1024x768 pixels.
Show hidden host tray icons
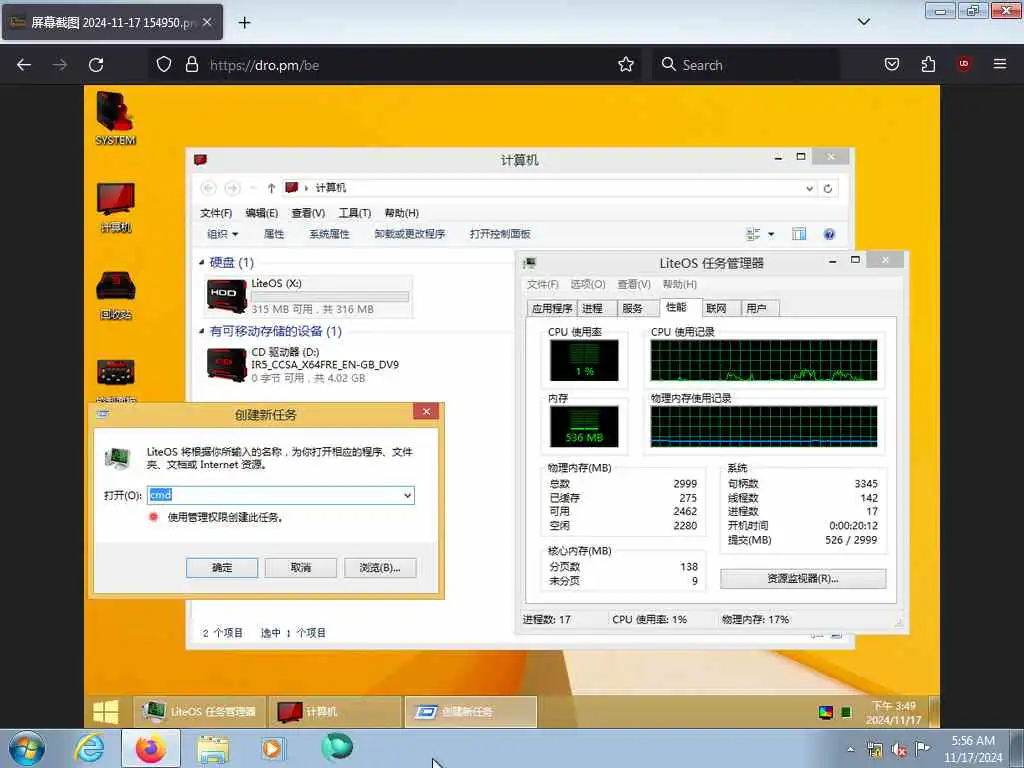coord(850,750)
